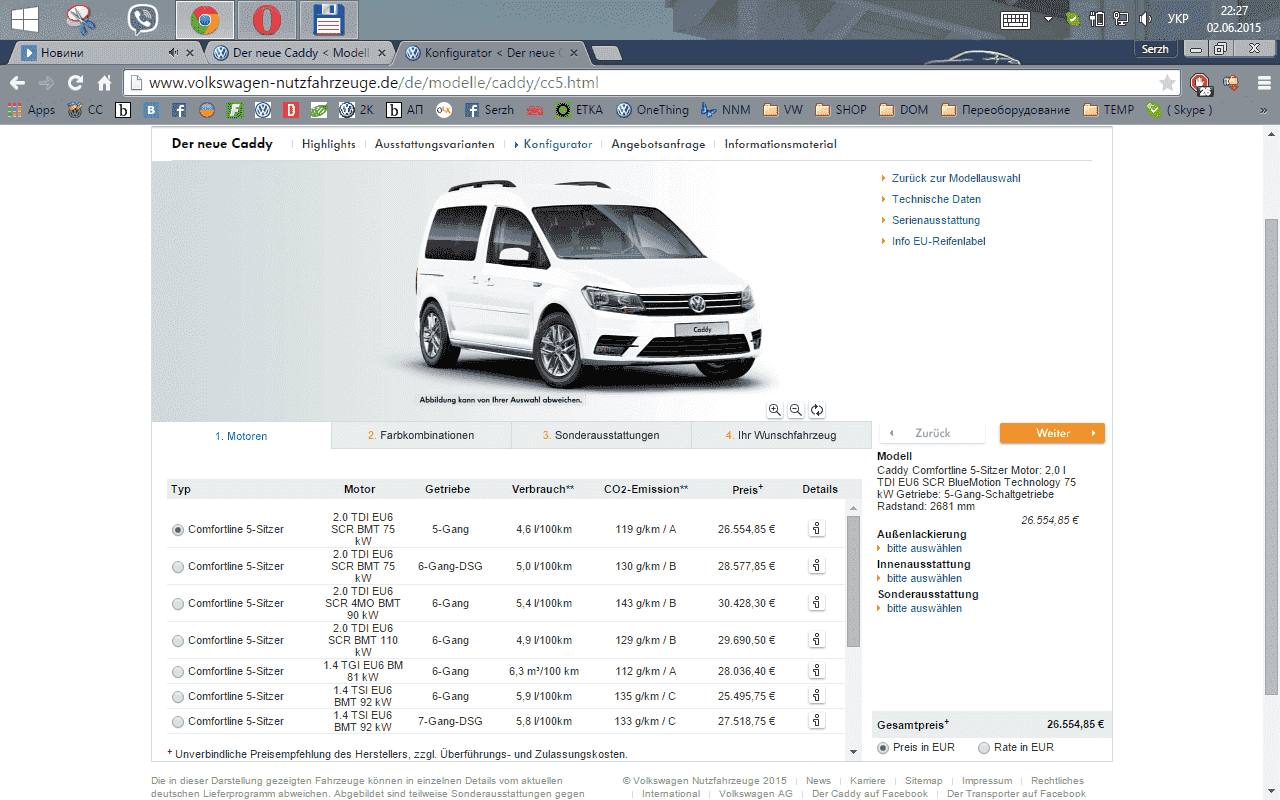Open 3. Sonderausstattungen step tab
This screenshot has width=1280, height=800.
(x=601, y=435)
